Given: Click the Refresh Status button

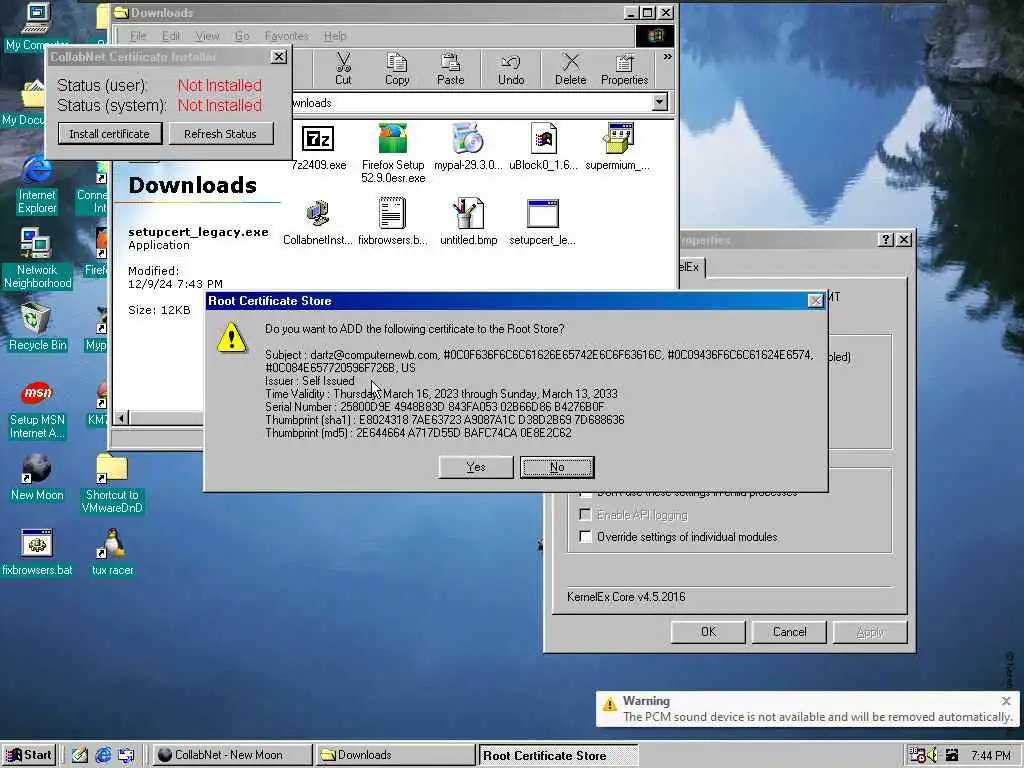Looking at the screenshot, I should 220,134.
